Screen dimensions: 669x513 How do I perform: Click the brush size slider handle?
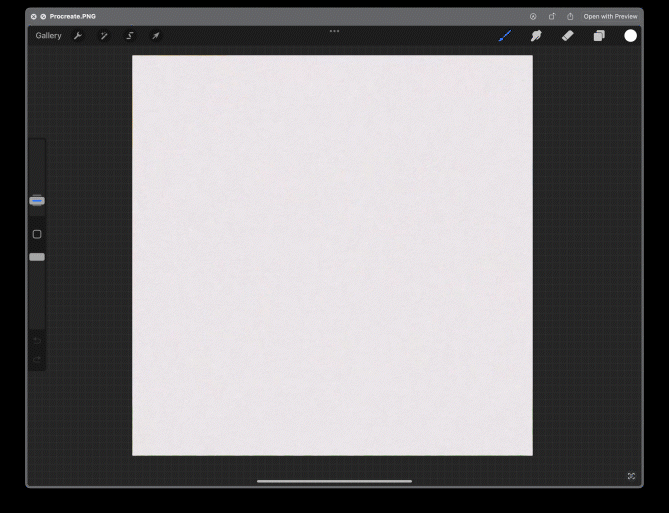click(x=37, y=200)
